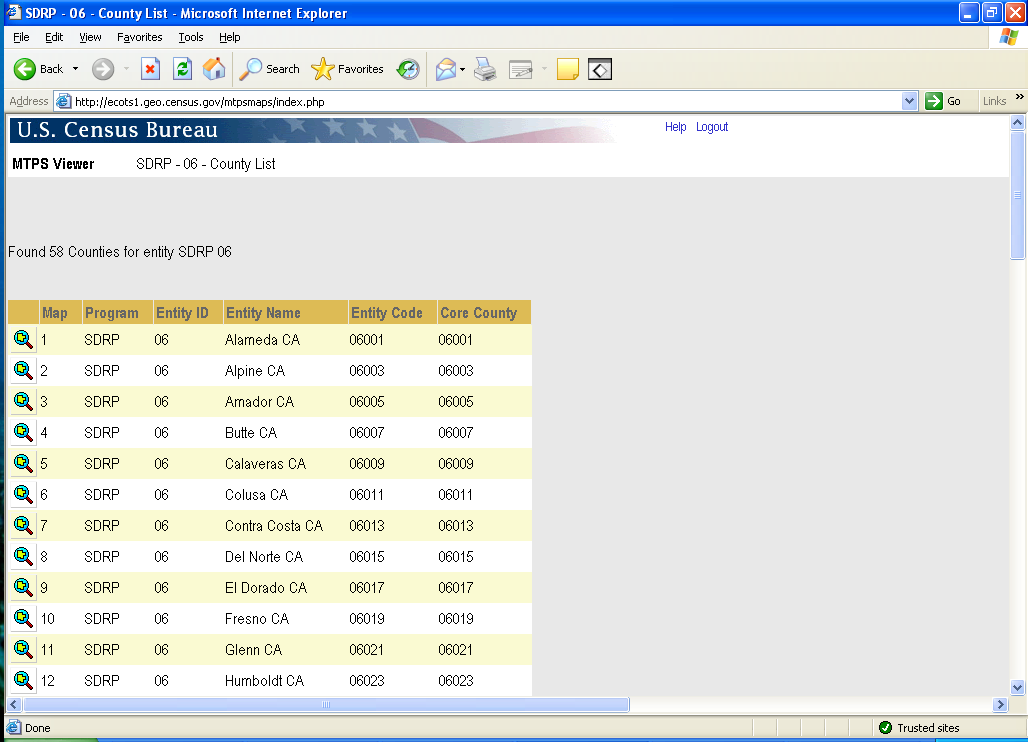Open the Mail options dropdown arrow

coord(462,69)
